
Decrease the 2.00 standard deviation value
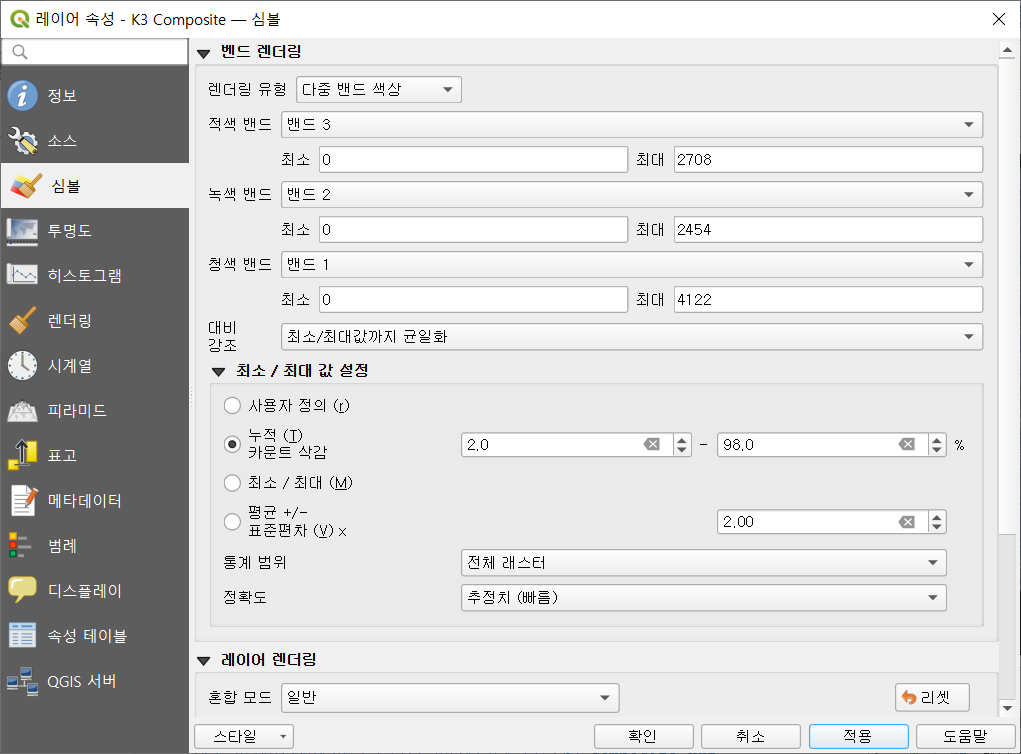(937, 527)
